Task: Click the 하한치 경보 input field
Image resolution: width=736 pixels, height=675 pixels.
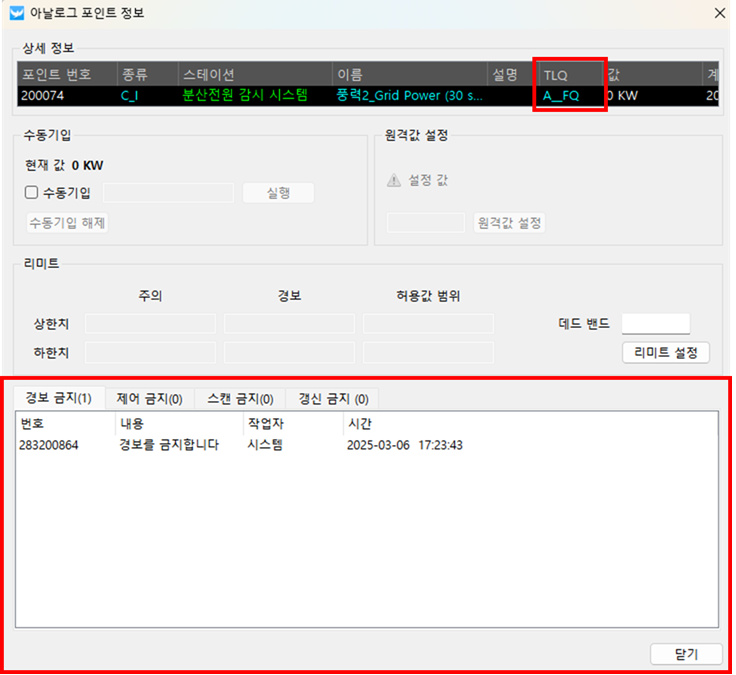Action: (289, 352)
